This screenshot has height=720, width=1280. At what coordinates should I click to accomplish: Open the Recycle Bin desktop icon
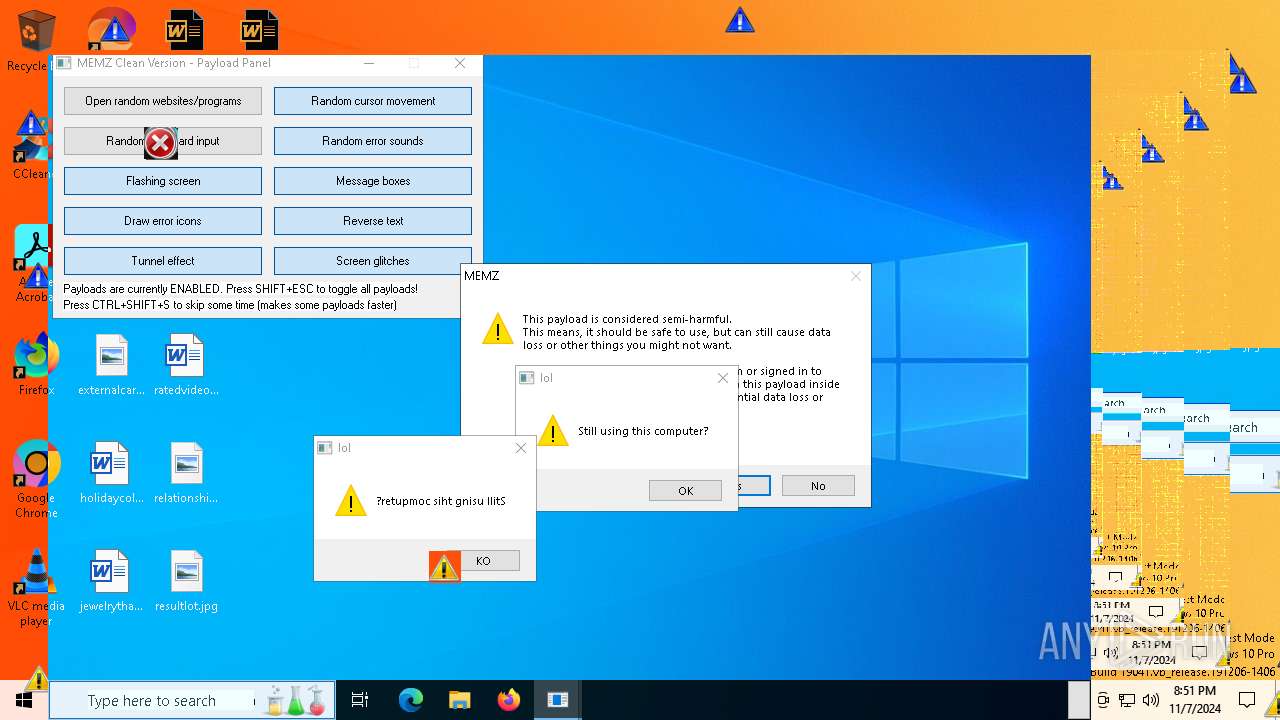click(x=36, y=40)
